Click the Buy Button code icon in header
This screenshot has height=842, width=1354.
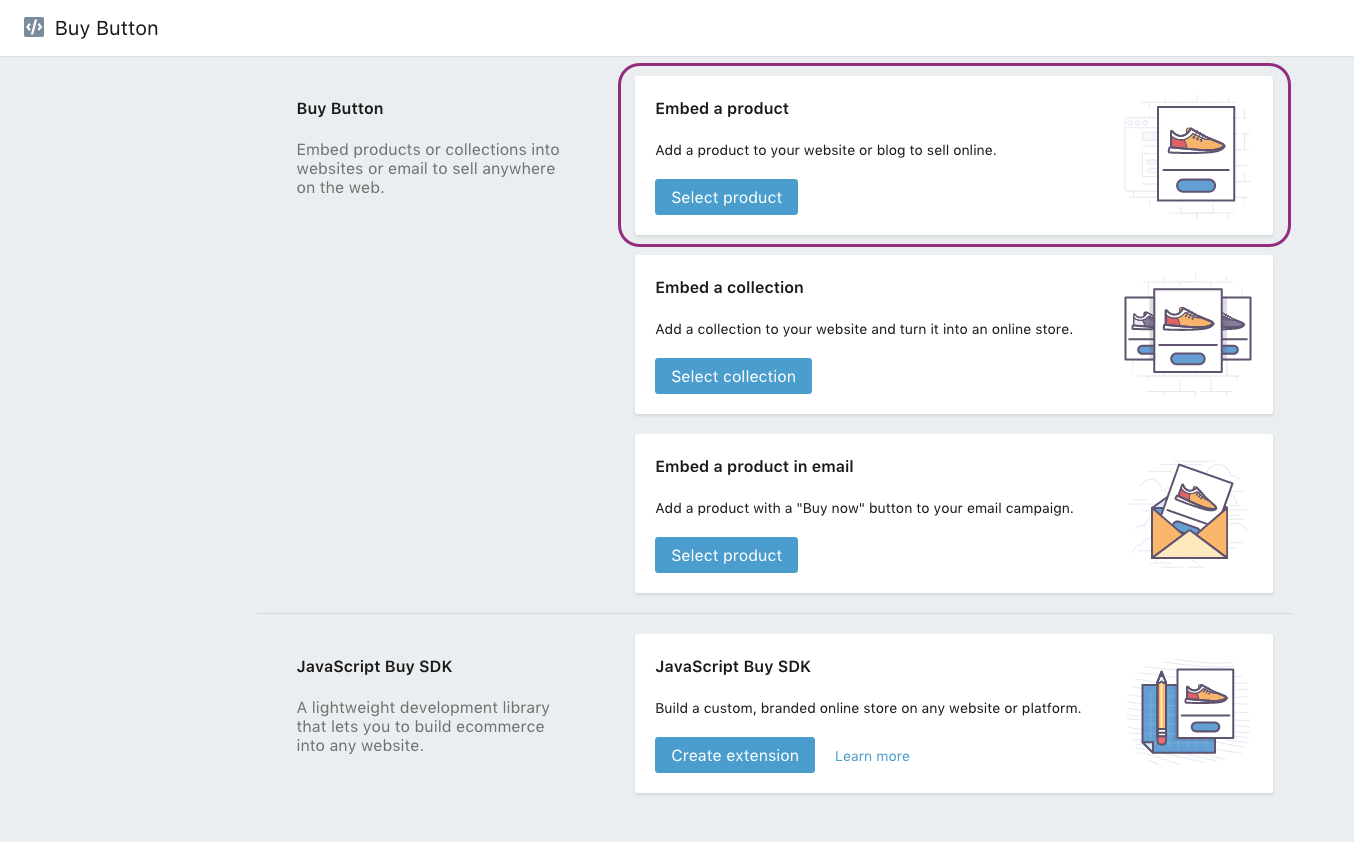tap(34, 28)
